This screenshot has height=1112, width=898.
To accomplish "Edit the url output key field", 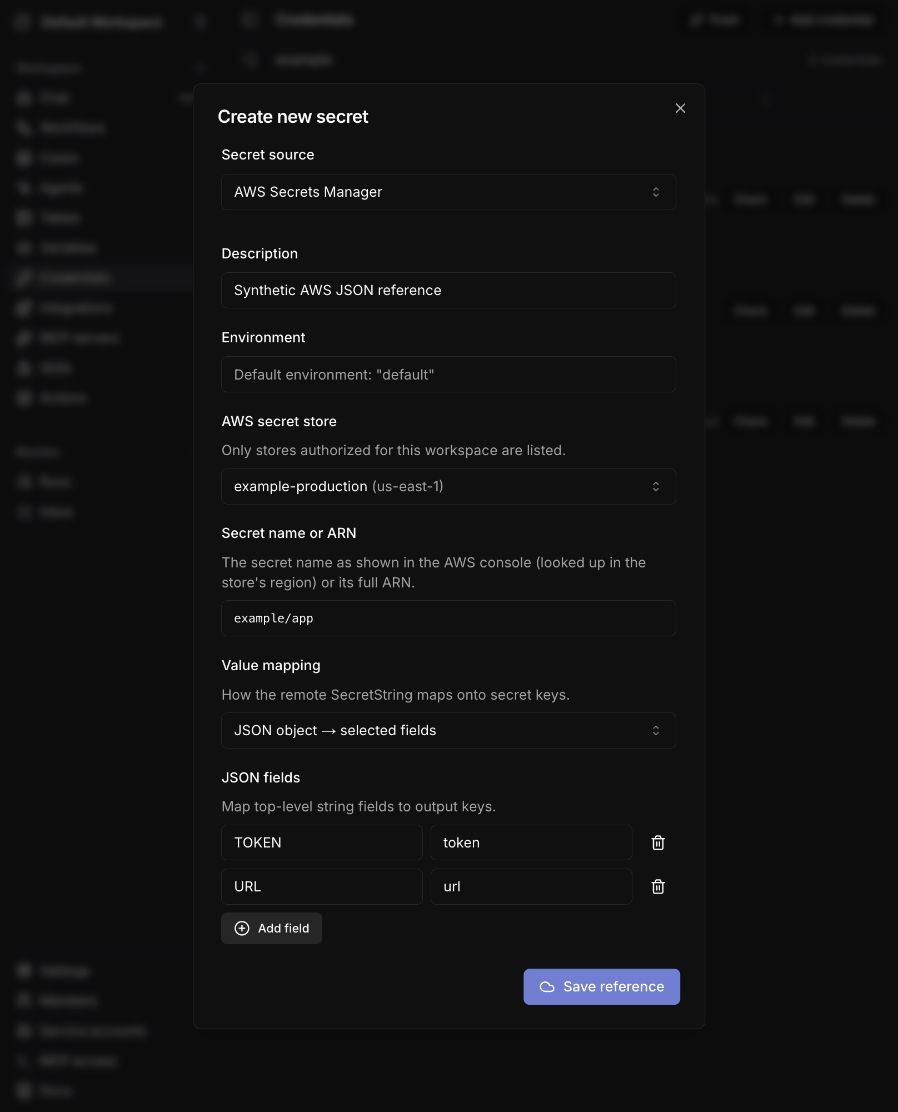I will [x=531, y=886].
